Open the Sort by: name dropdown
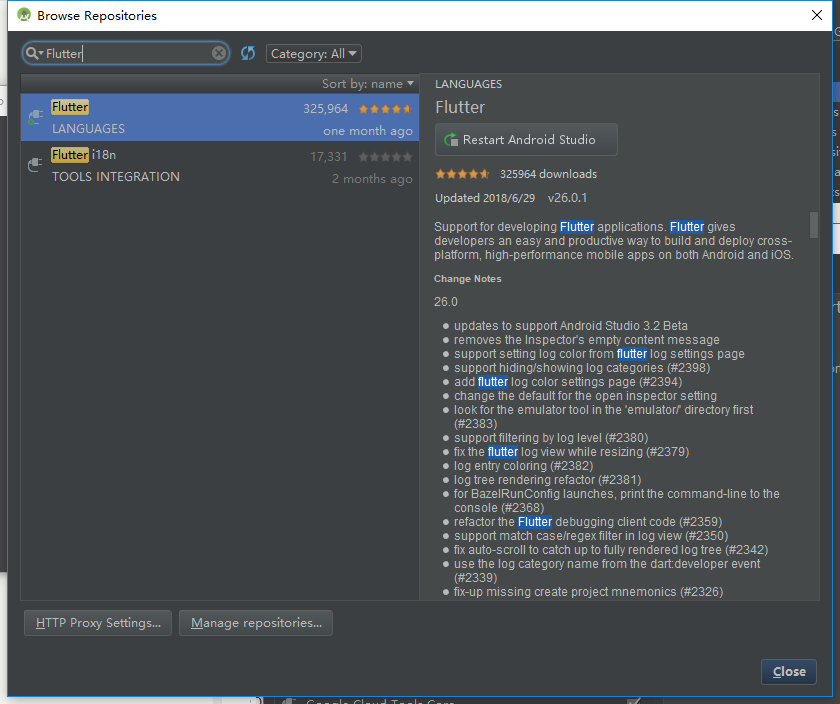This screenshot has height=704, width=840. [368, 84]
